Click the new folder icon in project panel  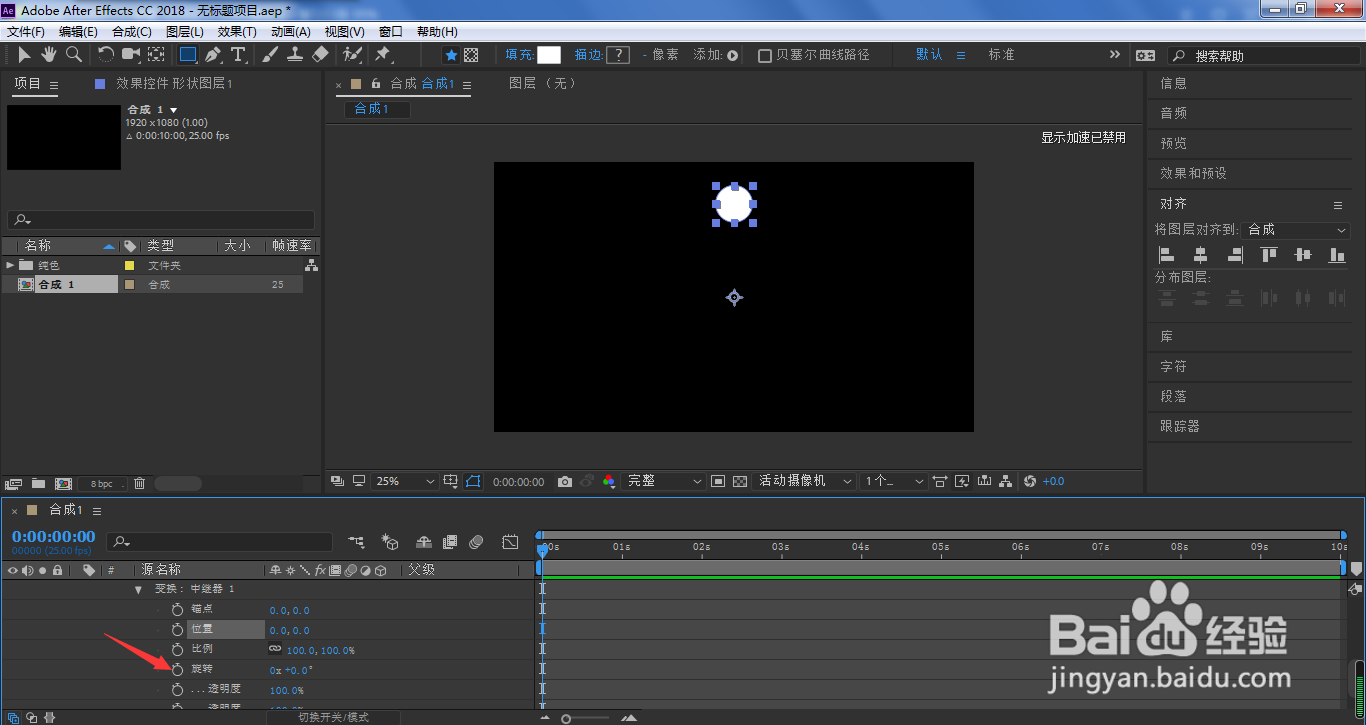point(38,483)
